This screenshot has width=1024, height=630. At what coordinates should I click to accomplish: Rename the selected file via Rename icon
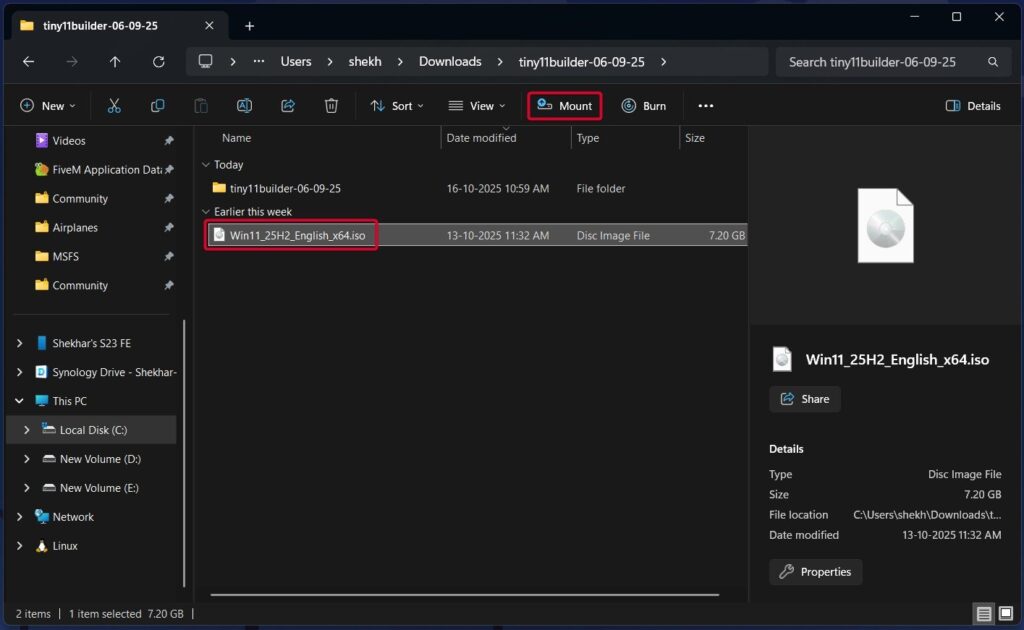tap(244, 105)
